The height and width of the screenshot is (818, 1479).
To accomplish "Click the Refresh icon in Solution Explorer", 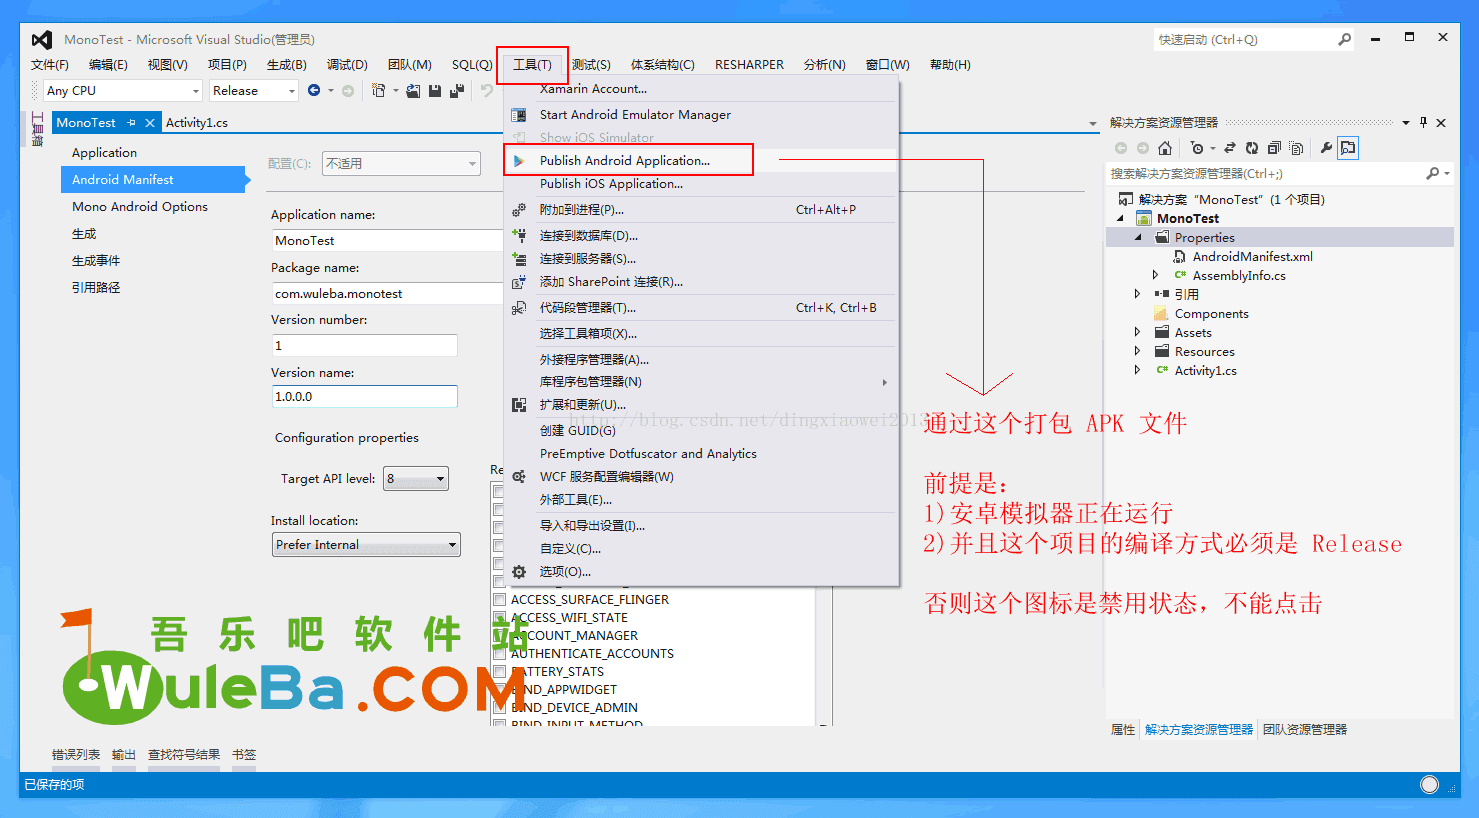I will pyautogui.click(x=1252, y=148).
